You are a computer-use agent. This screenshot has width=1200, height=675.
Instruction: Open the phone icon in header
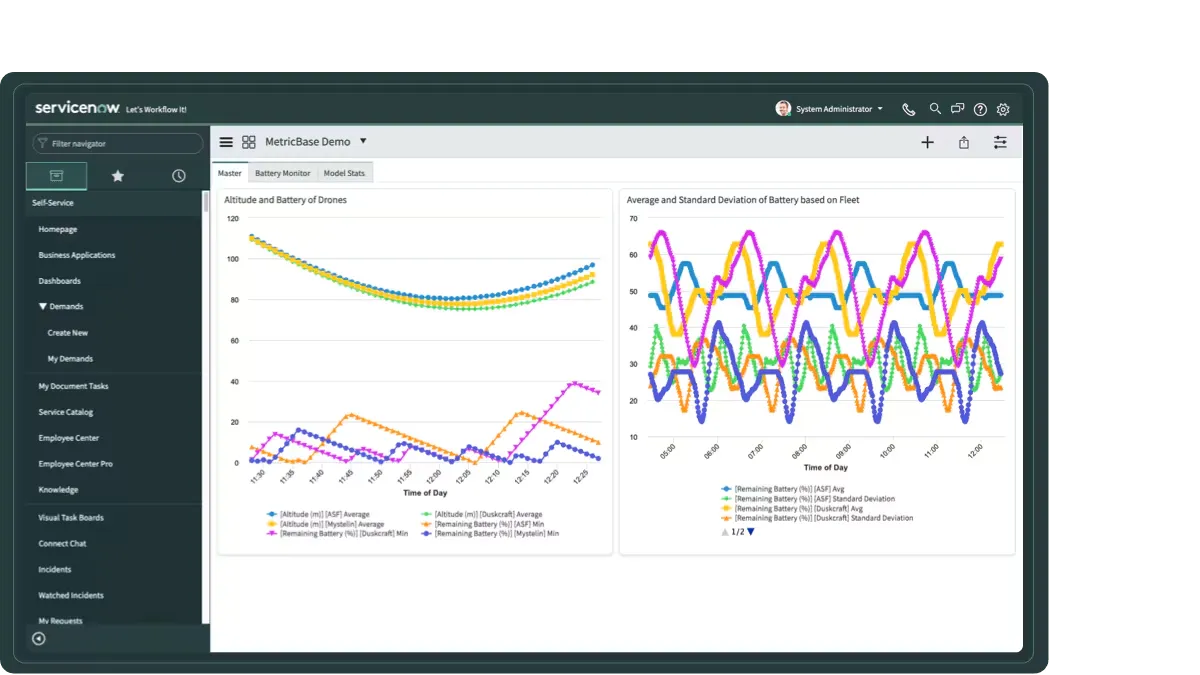(908, 109)
